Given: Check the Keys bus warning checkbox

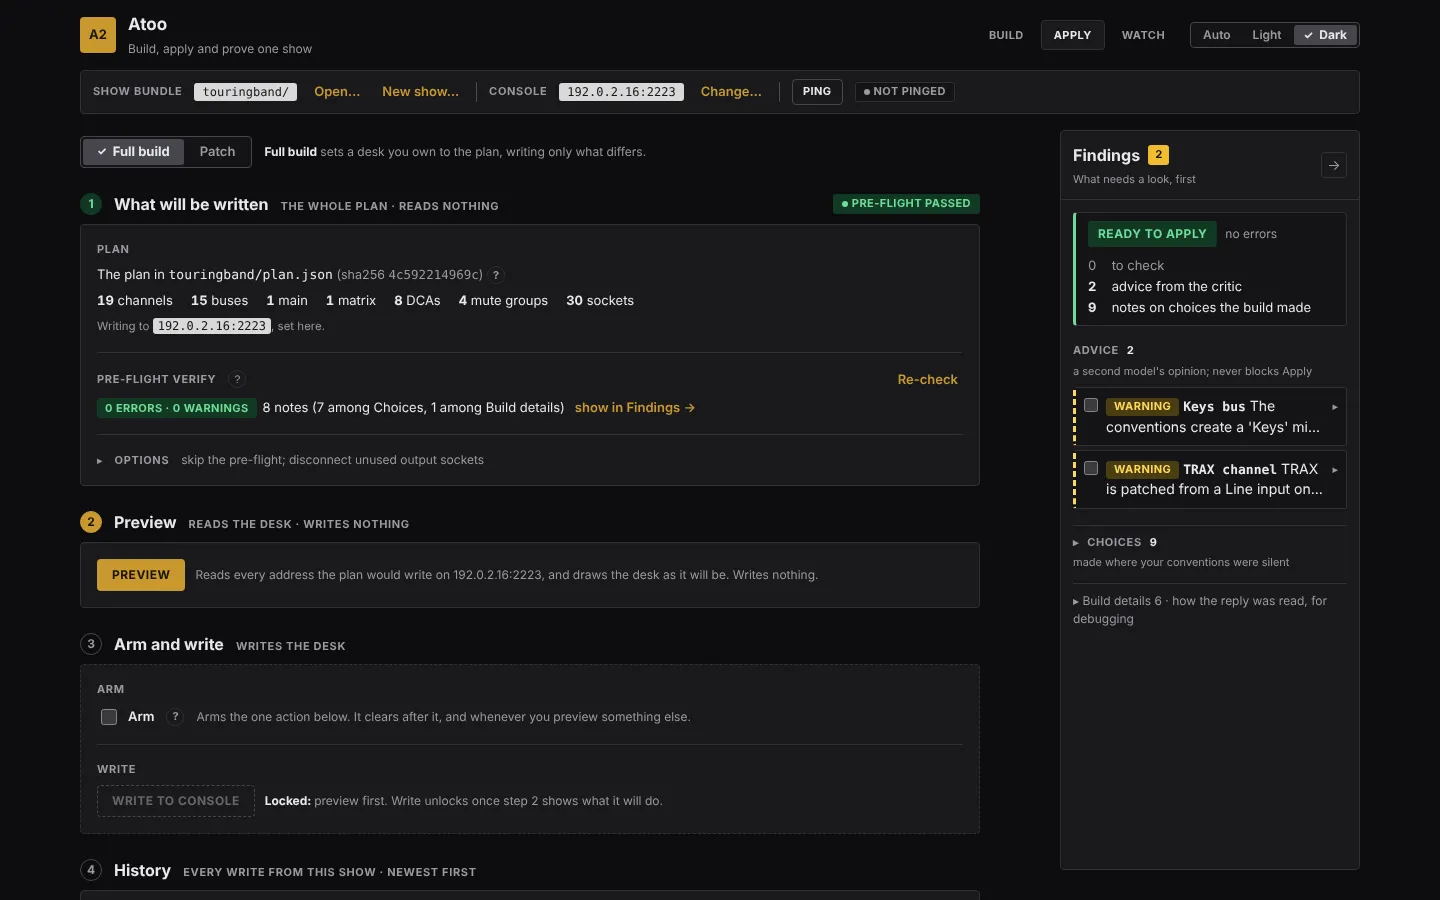Looking at the screenshot, I should (1091, 405).
